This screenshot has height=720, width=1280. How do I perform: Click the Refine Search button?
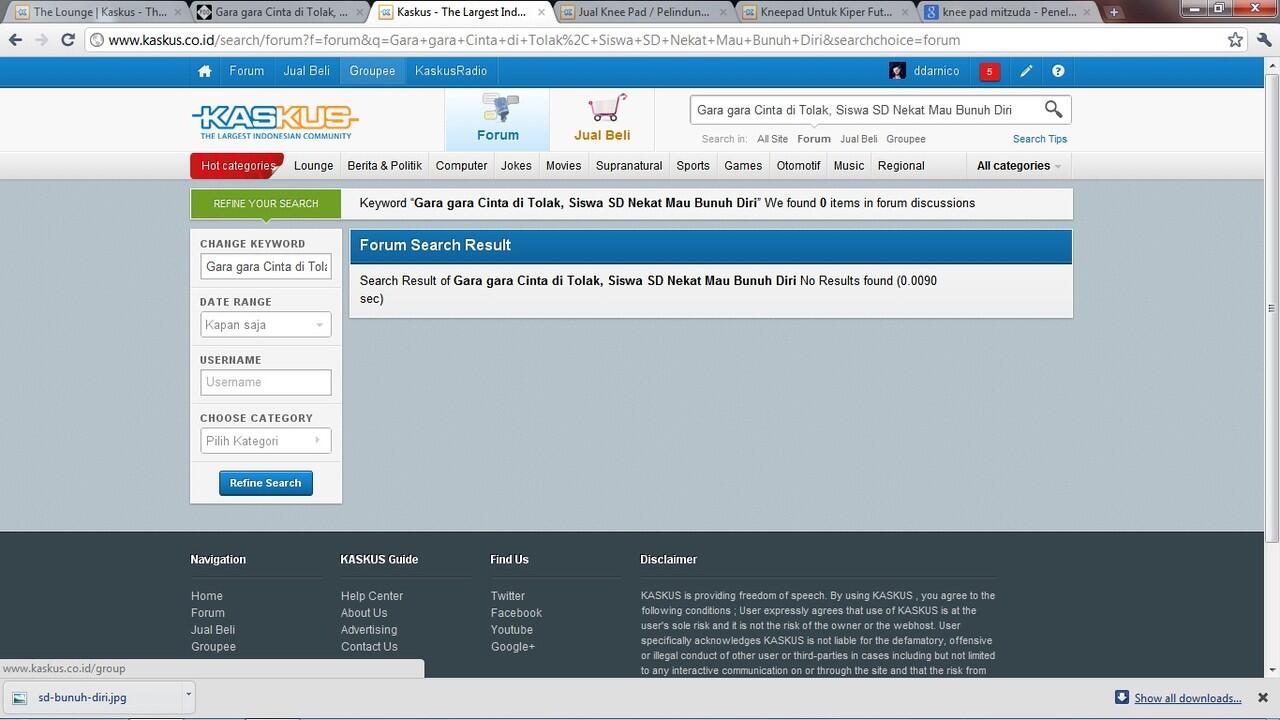[x=265, y=483]
